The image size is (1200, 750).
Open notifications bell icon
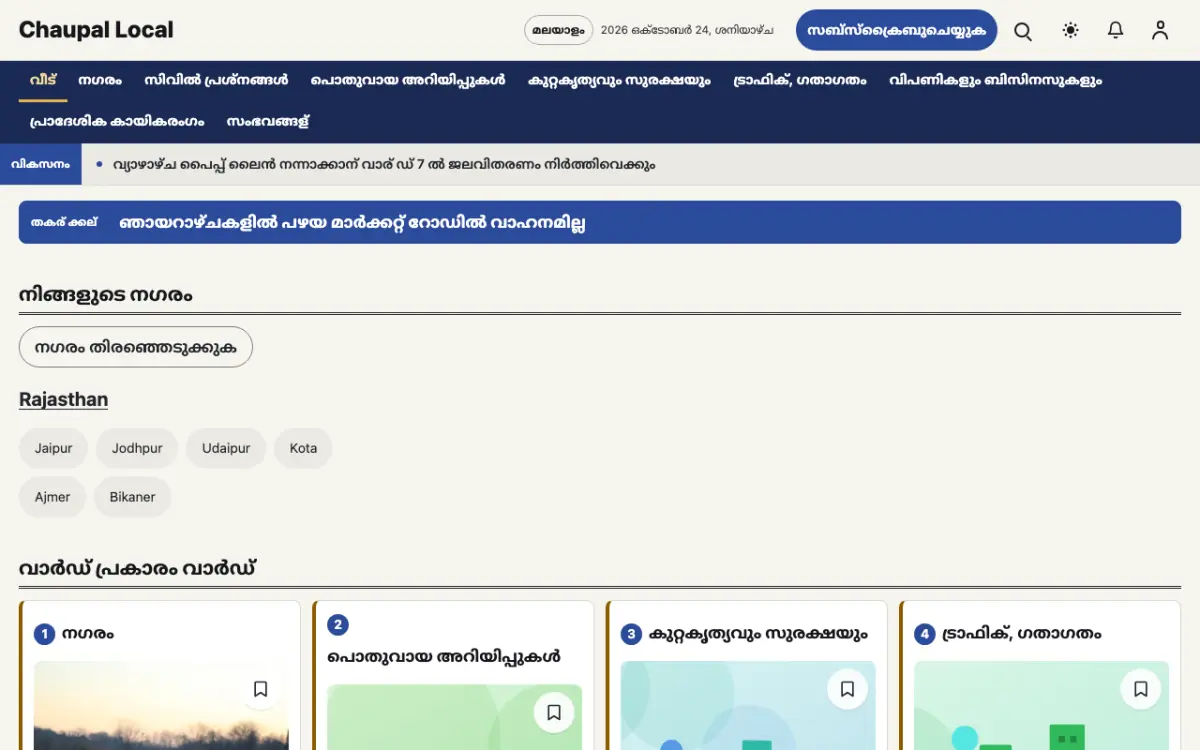click(1116, 31)
